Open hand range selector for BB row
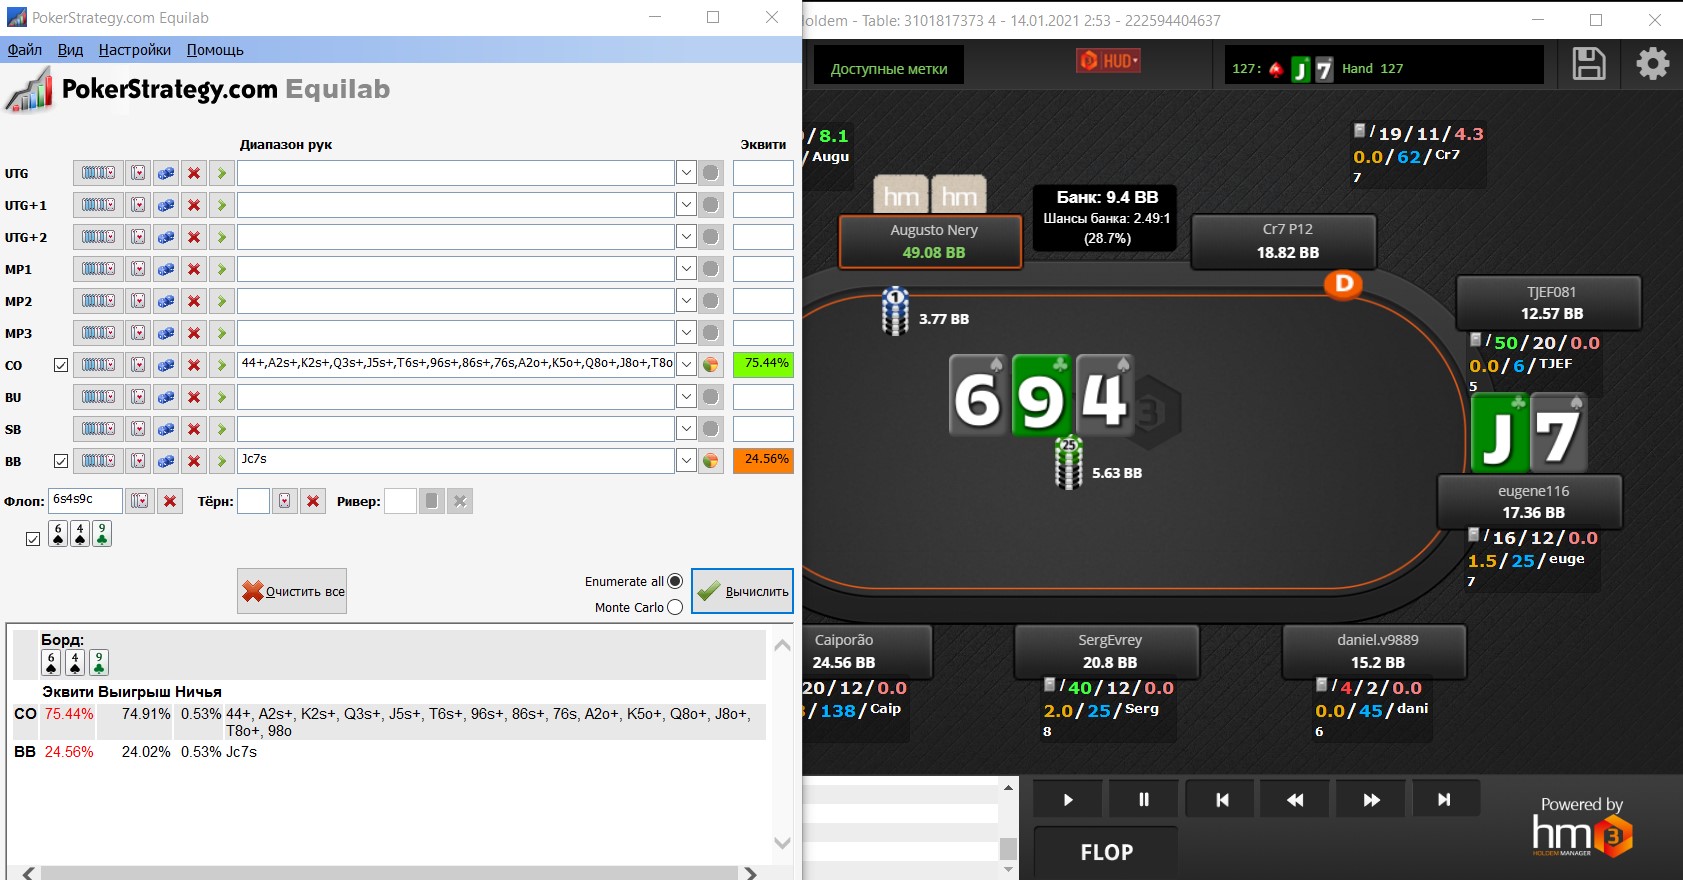The height and width of the screenshot is (880, 1683). tap(98, 461)
